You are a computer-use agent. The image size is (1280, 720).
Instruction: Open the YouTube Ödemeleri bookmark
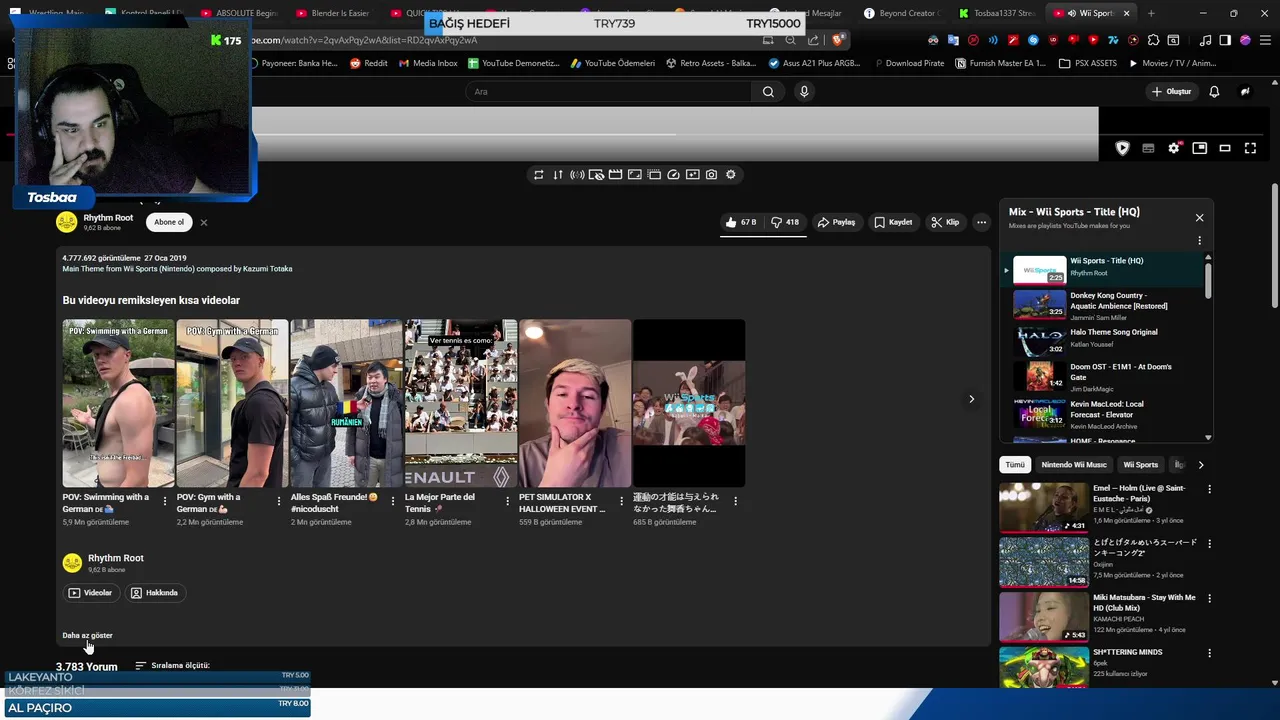[x=613, y=63]
